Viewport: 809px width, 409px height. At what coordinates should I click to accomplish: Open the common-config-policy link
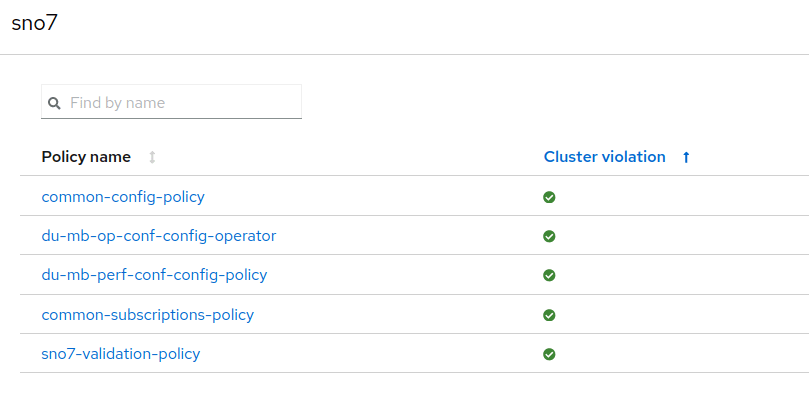(x=123, y=197)
